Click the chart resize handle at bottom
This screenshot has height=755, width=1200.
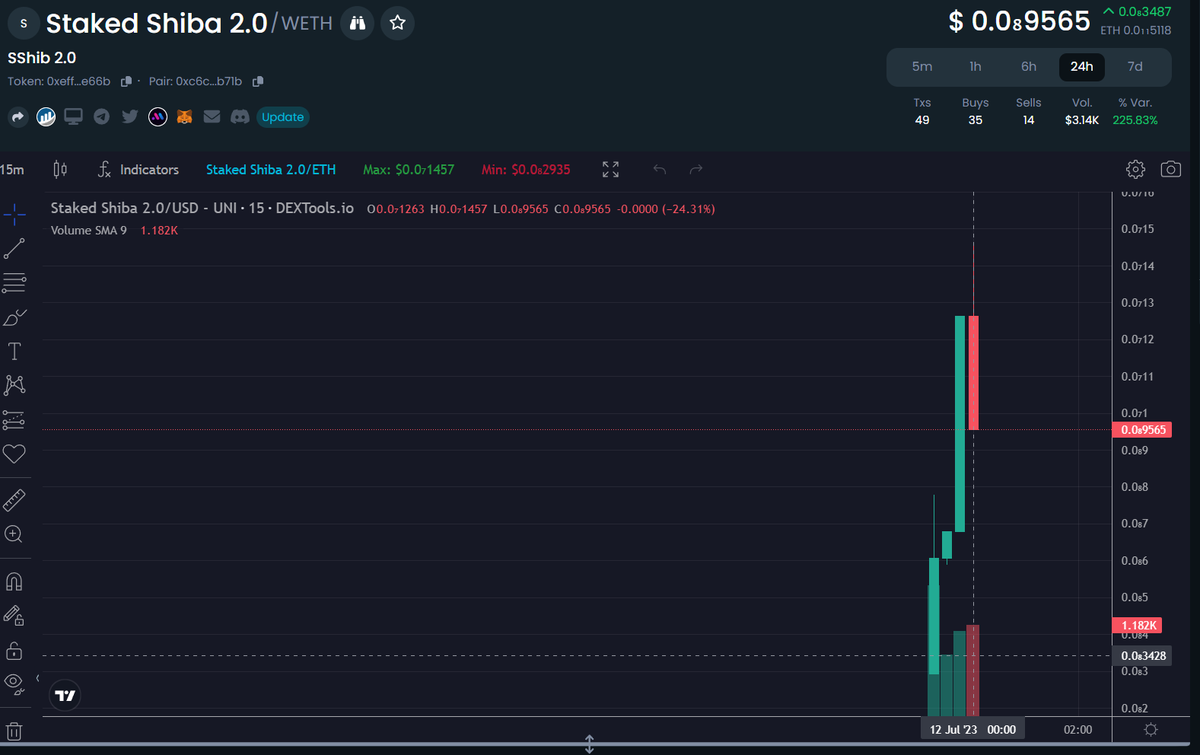tap(590, 744)
